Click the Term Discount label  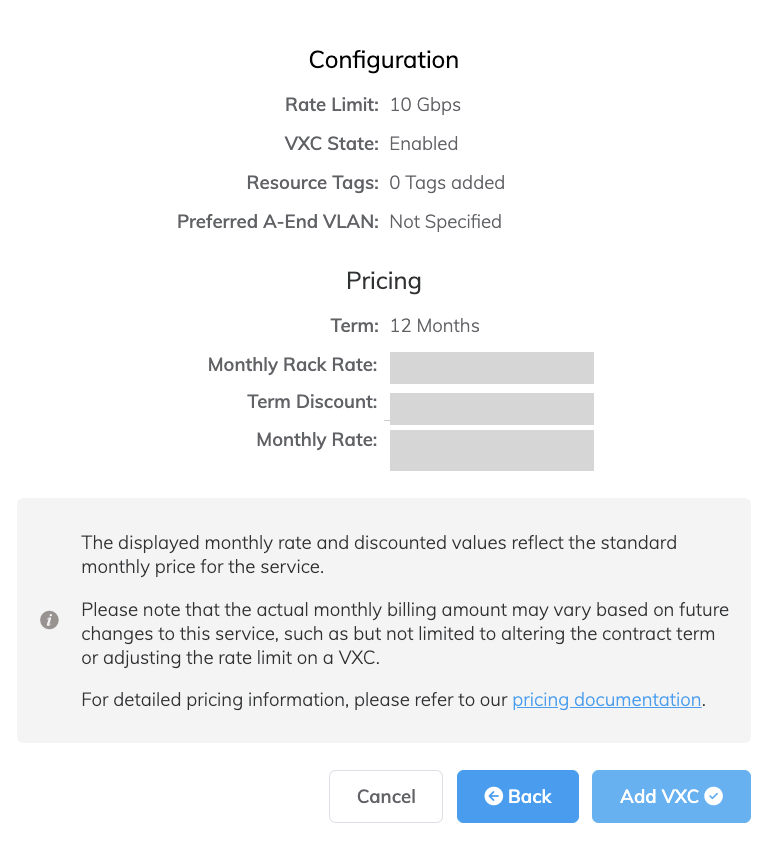(x=313, y=401)
